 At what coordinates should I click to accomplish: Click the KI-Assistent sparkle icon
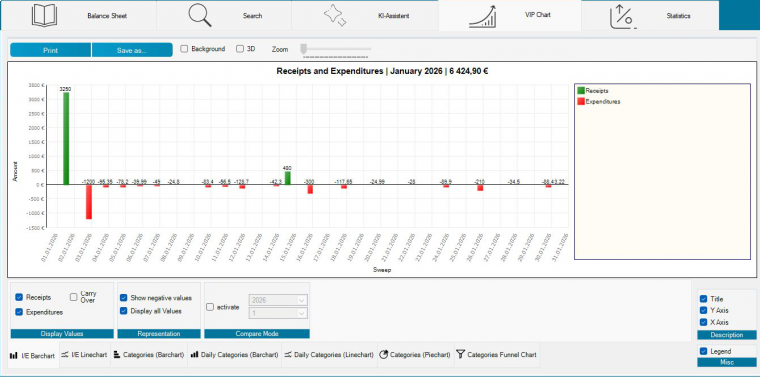pos(335,15)
